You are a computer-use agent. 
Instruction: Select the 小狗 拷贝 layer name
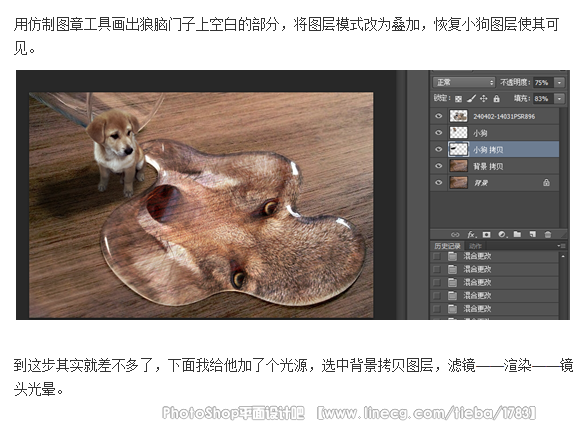488,150
